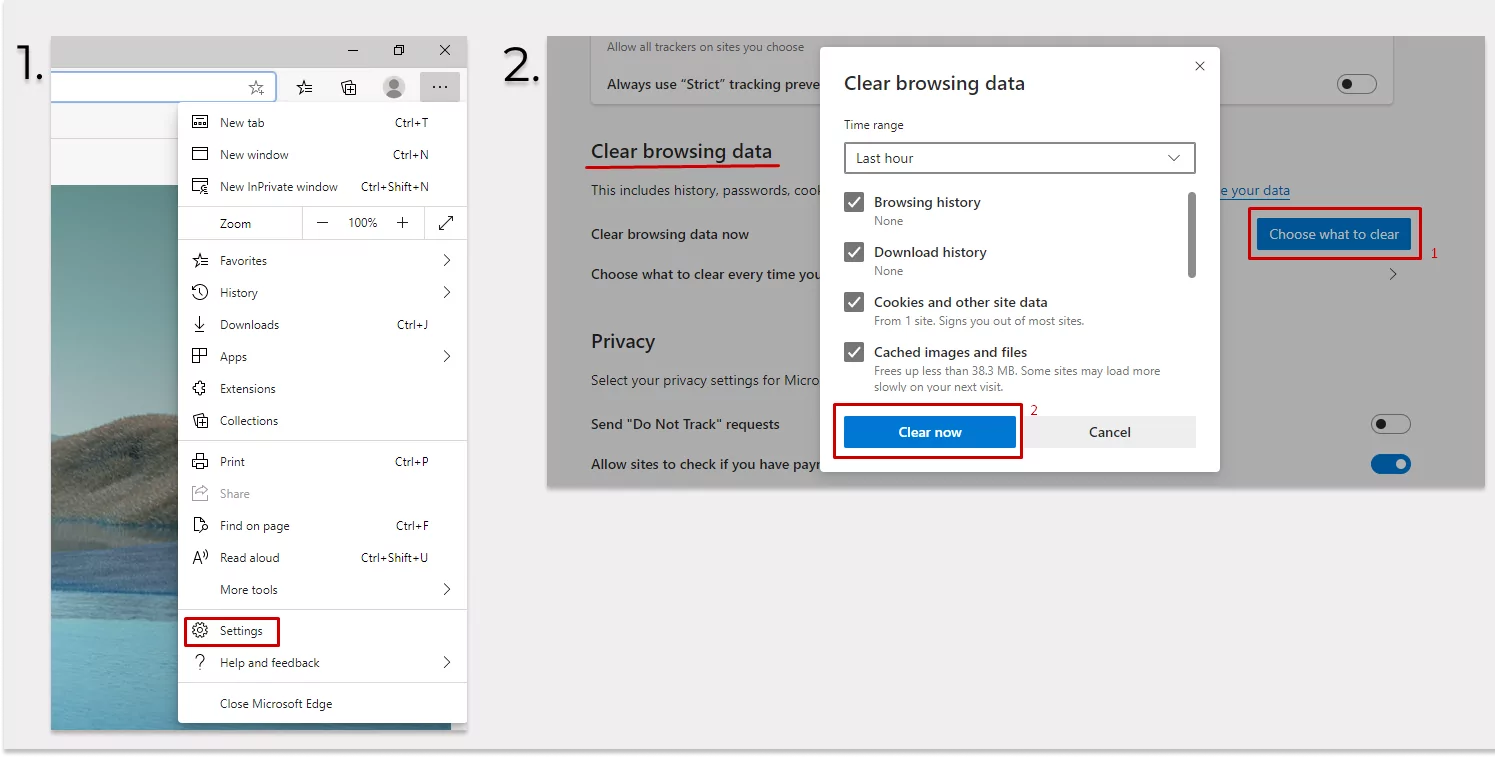The height and width of the screenshot is (757, 1495).
Task: Click the 100% zoom level value
Action: (362, 223)
